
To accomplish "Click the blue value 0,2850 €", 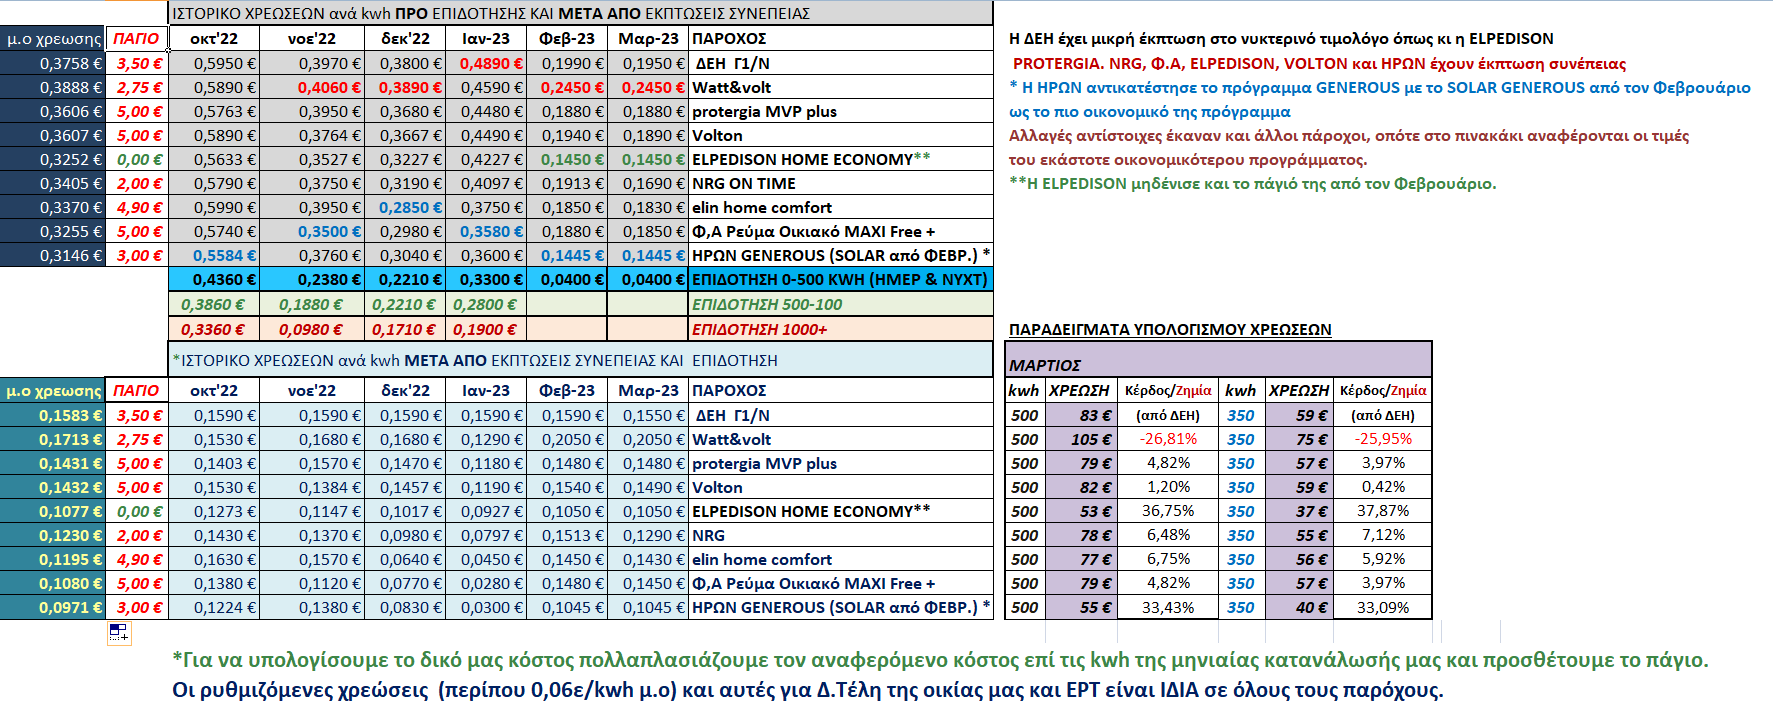I will pyautogui.click(x=405, y=207).
